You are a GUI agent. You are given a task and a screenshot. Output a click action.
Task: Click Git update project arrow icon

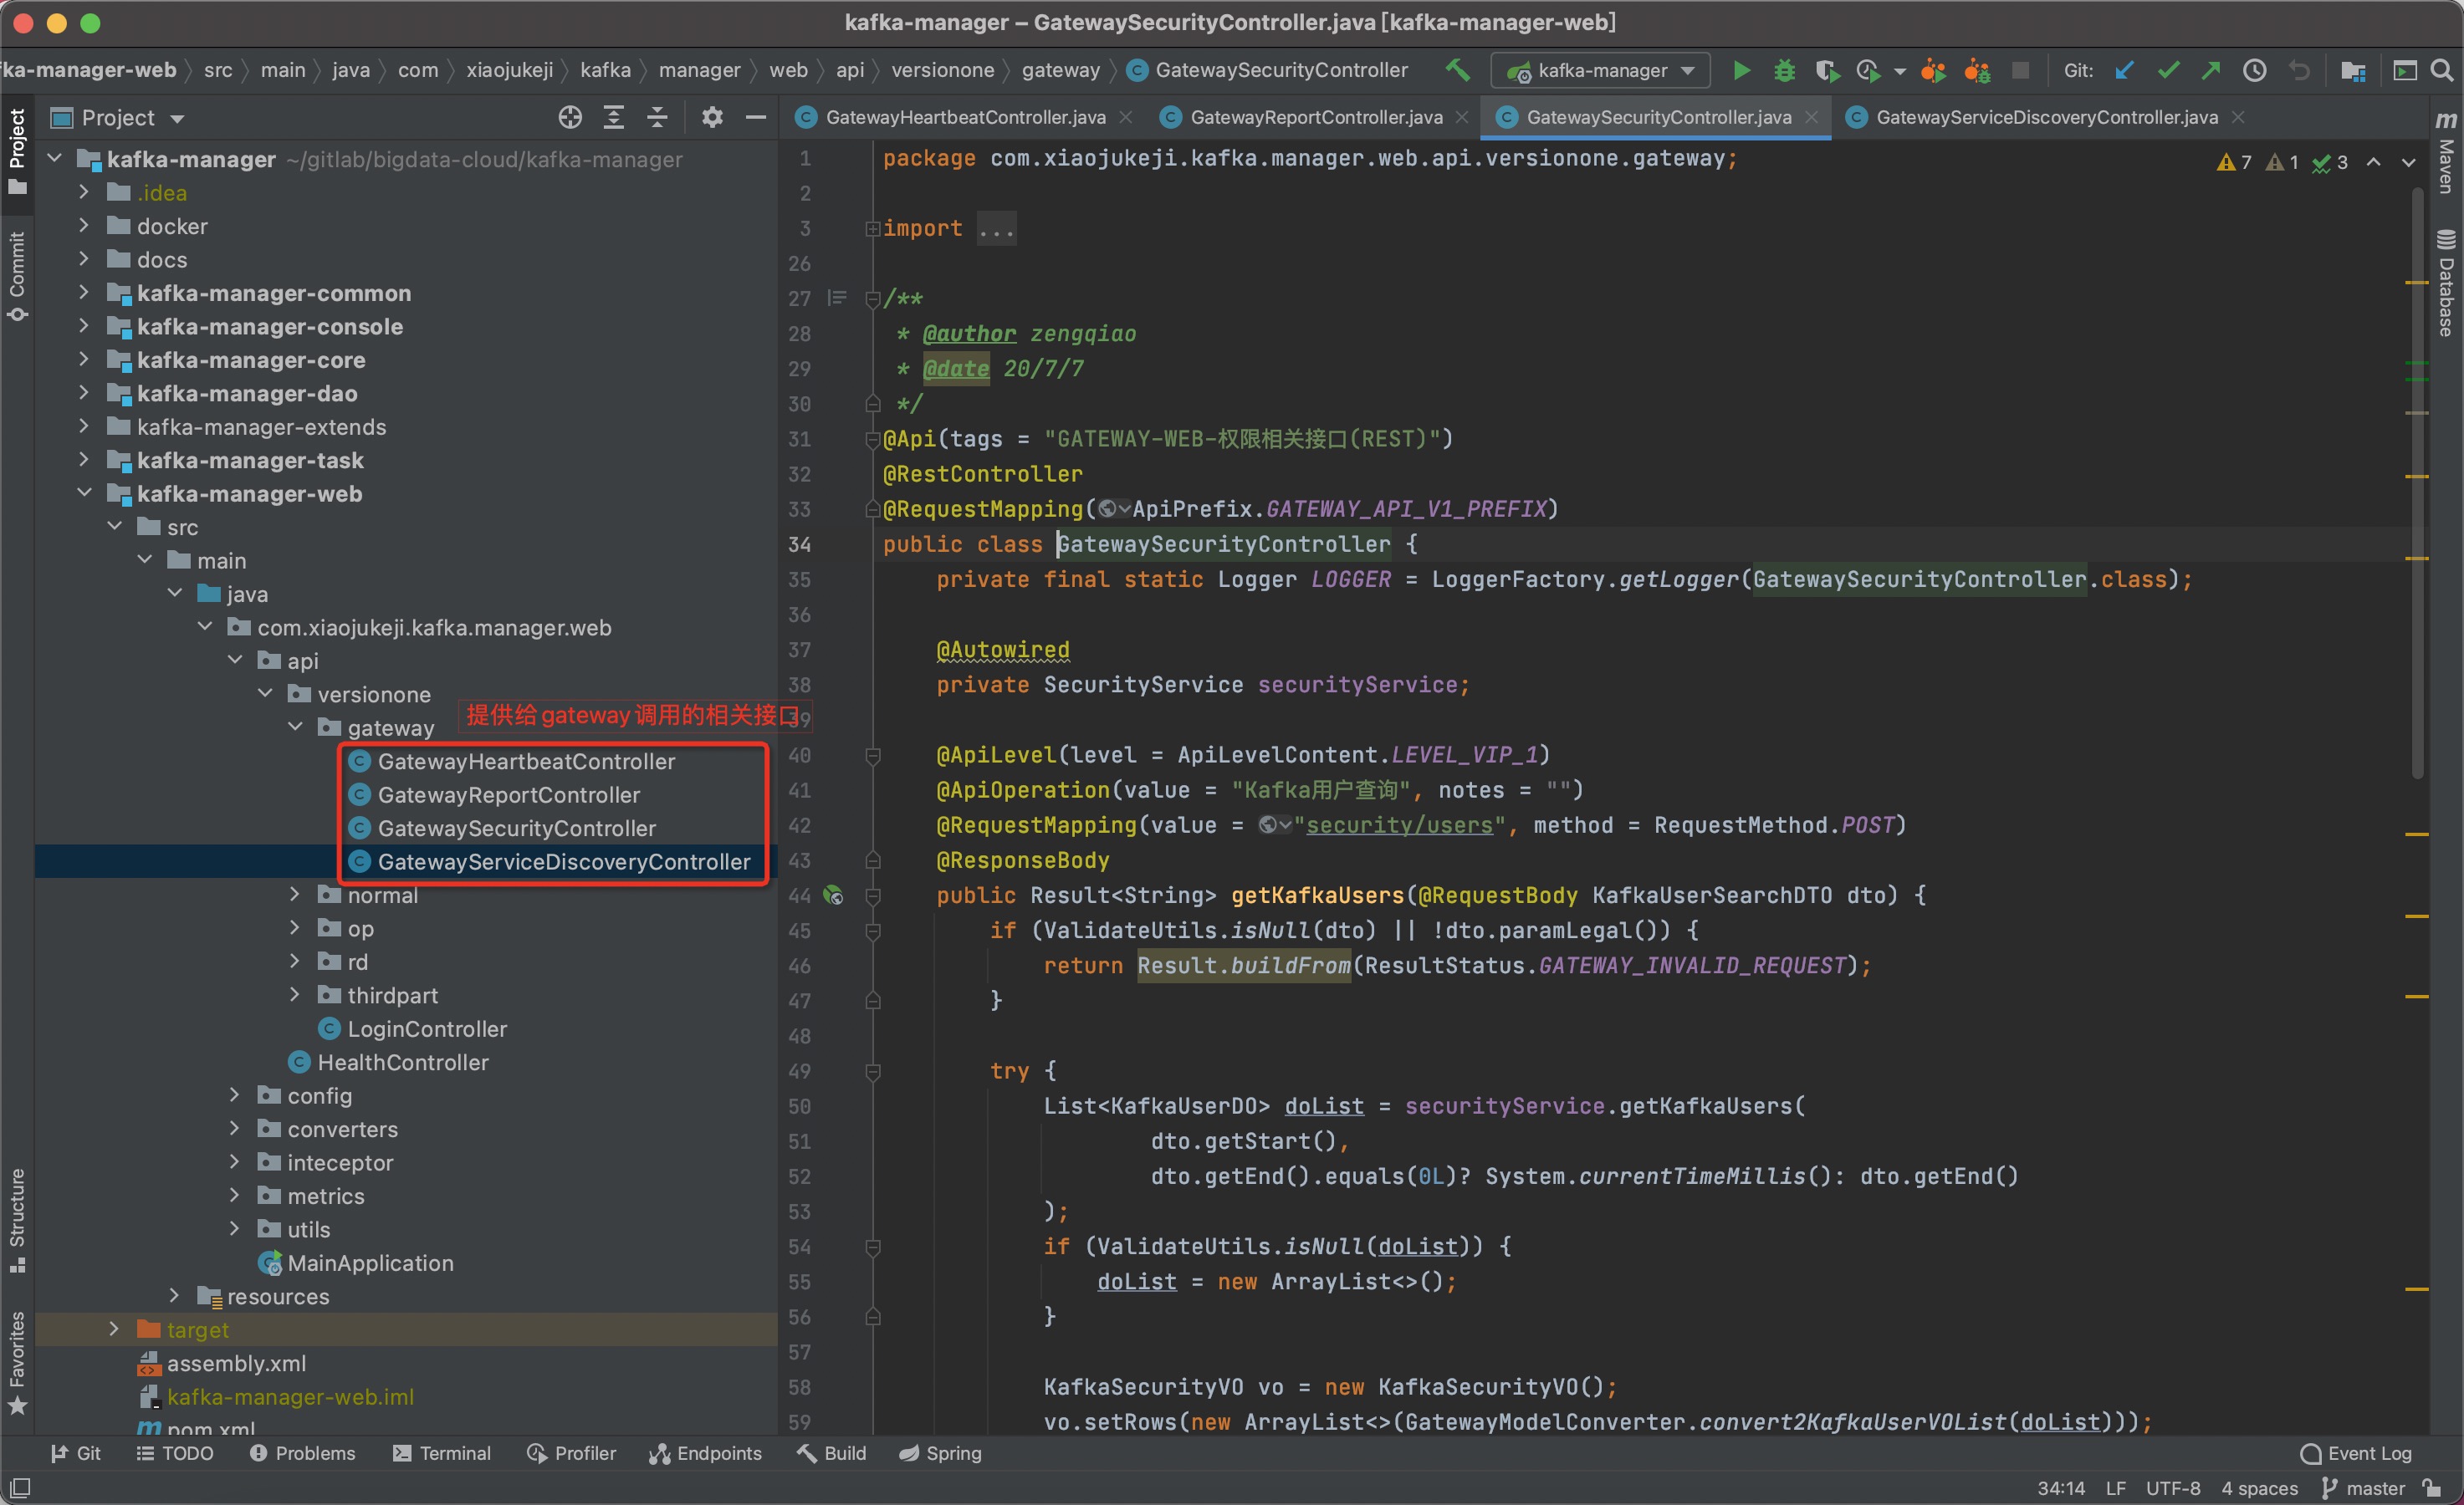tap(2125, 70)
